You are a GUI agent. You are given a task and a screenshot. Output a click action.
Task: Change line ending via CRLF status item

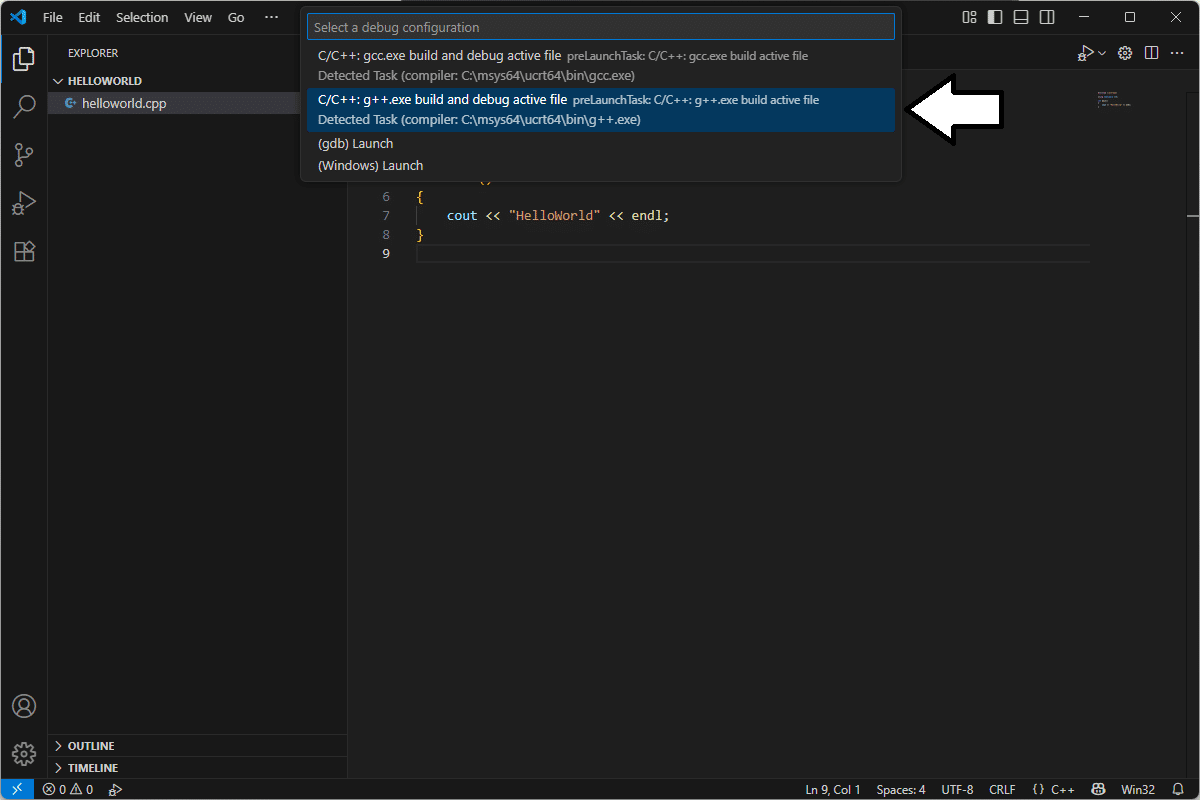1002,789
